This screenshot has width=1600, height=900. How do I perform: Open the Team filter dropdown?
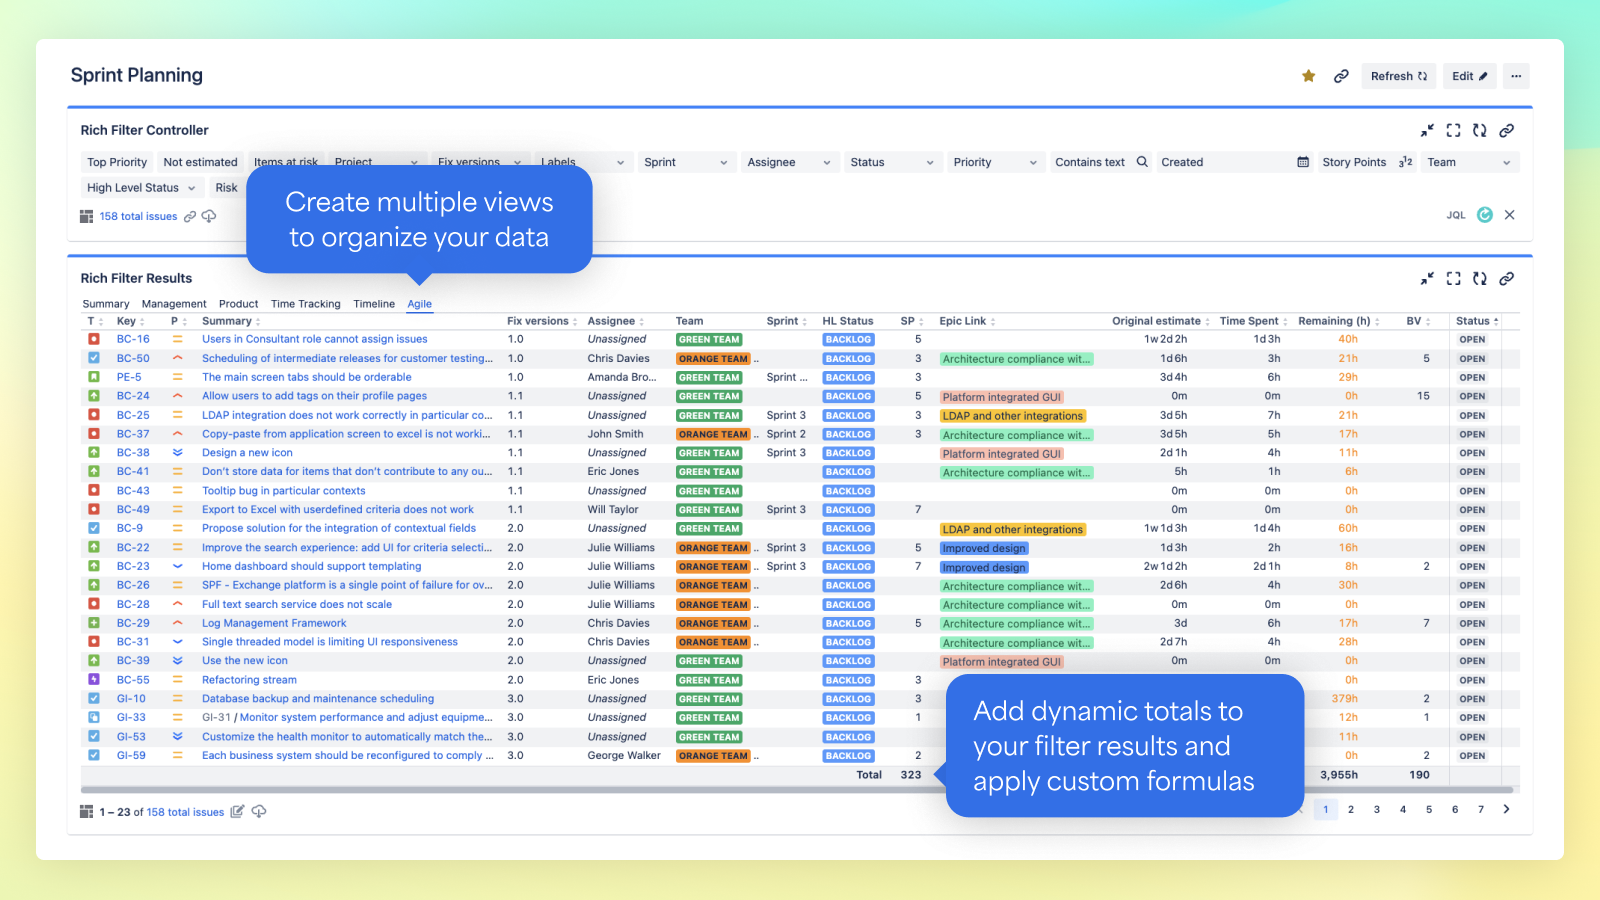tap(1469, 162)
